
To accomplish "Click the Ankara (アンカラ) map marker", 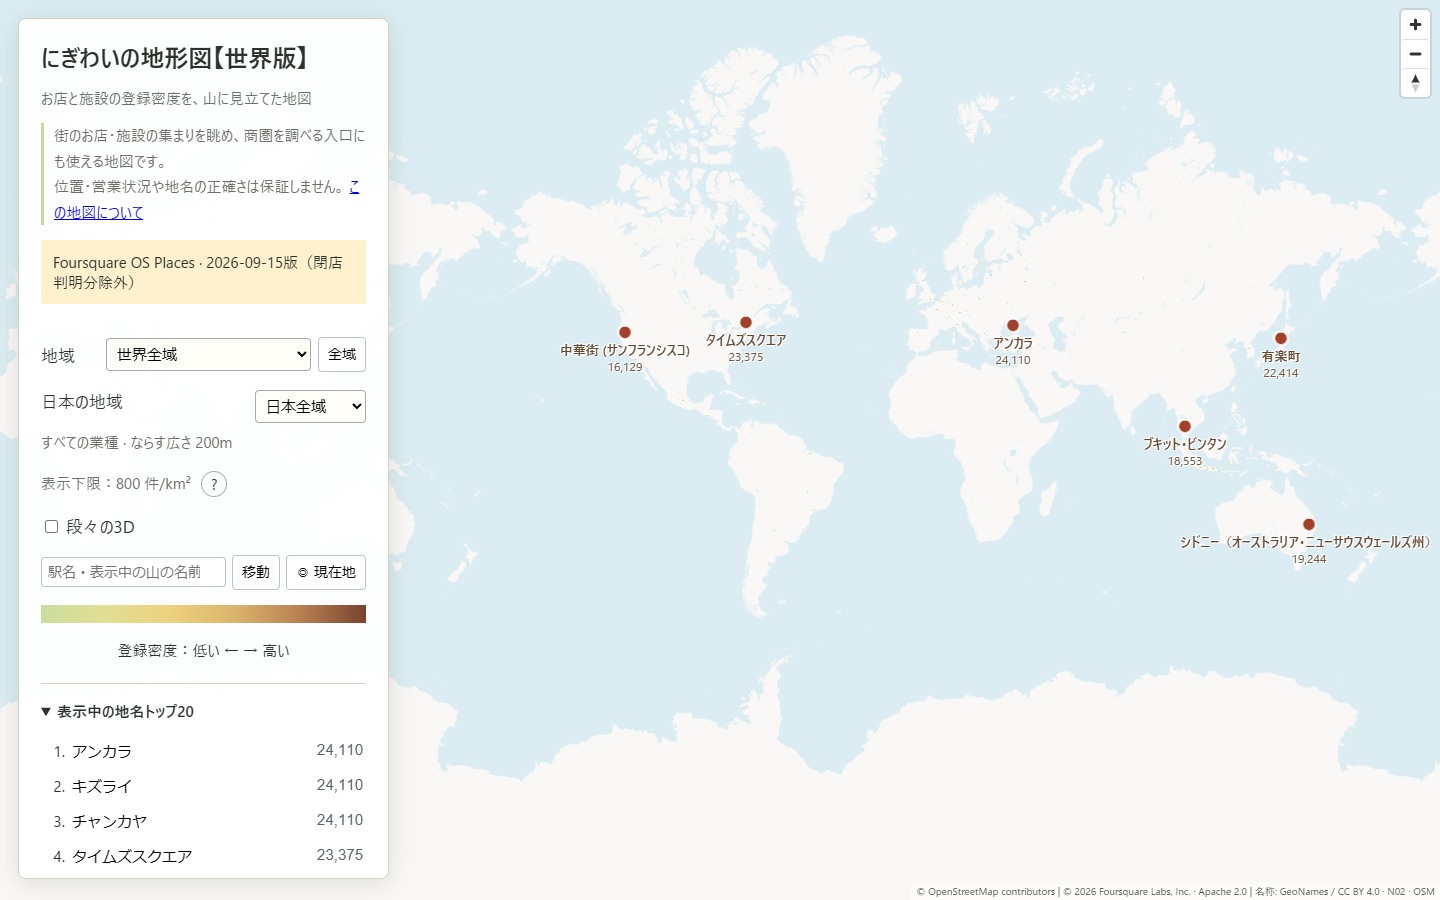I will 1013,325.
